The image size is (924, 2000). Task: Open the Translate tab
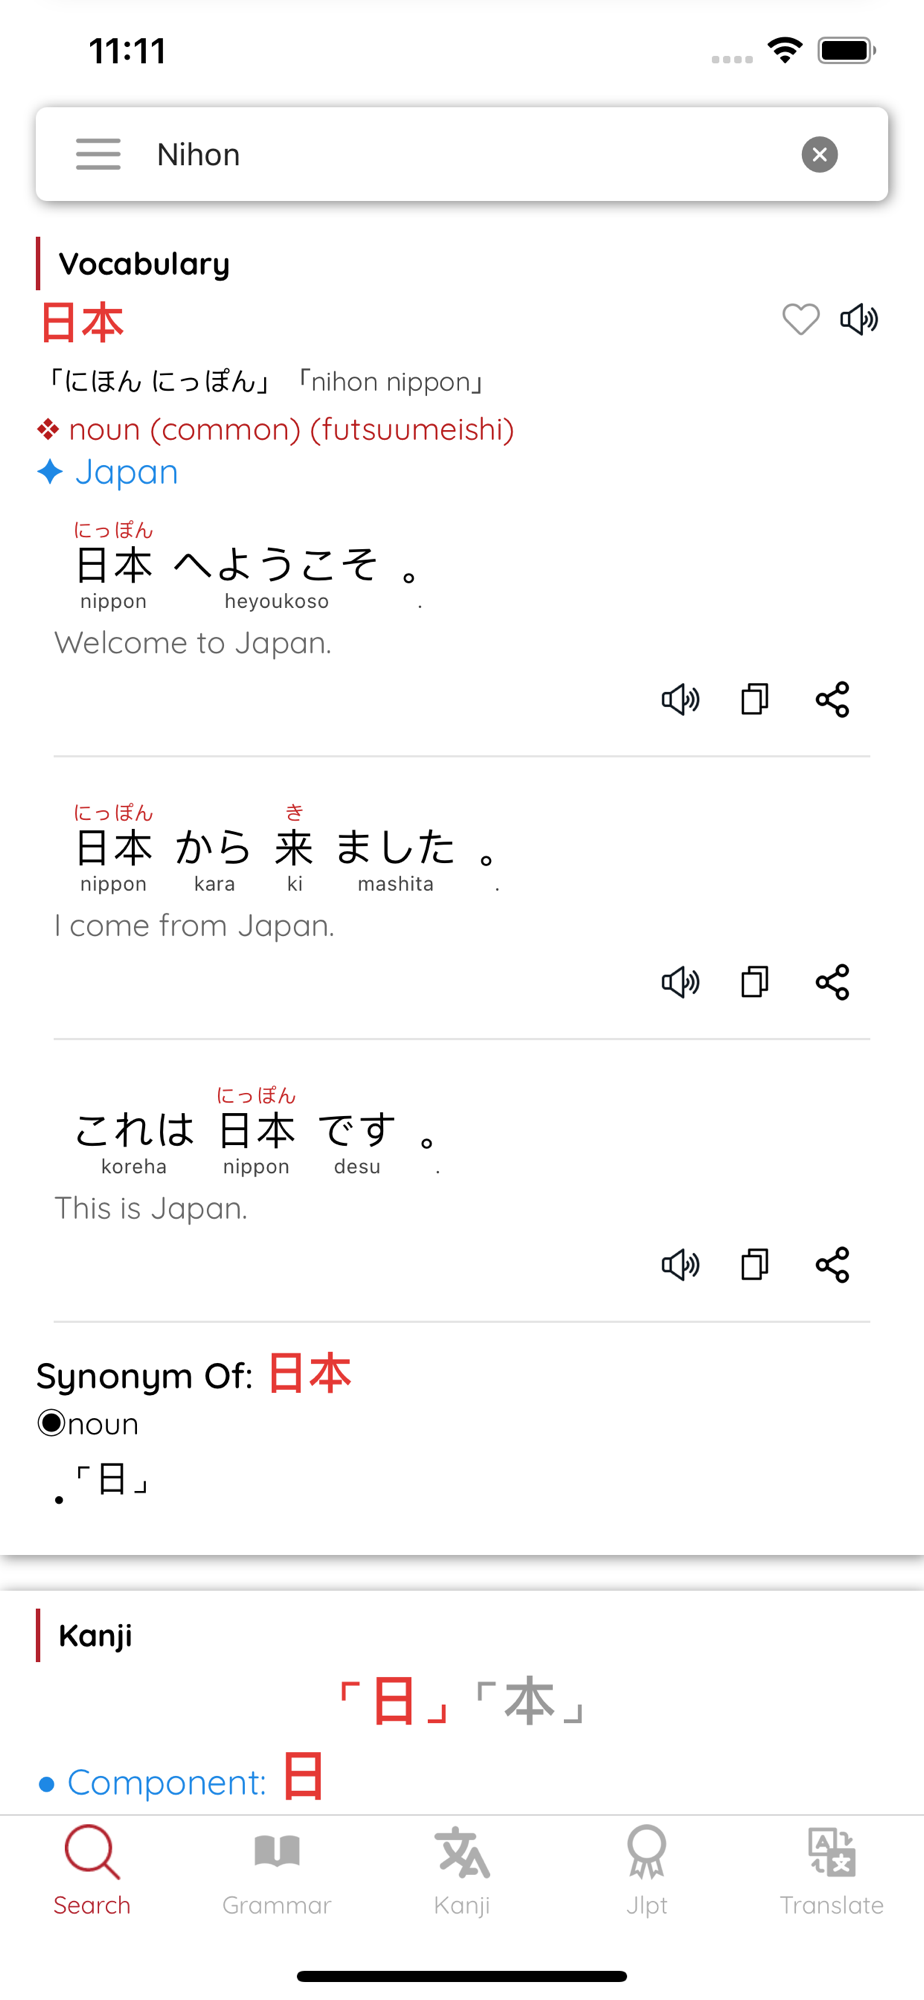[x=831, y=1869]
